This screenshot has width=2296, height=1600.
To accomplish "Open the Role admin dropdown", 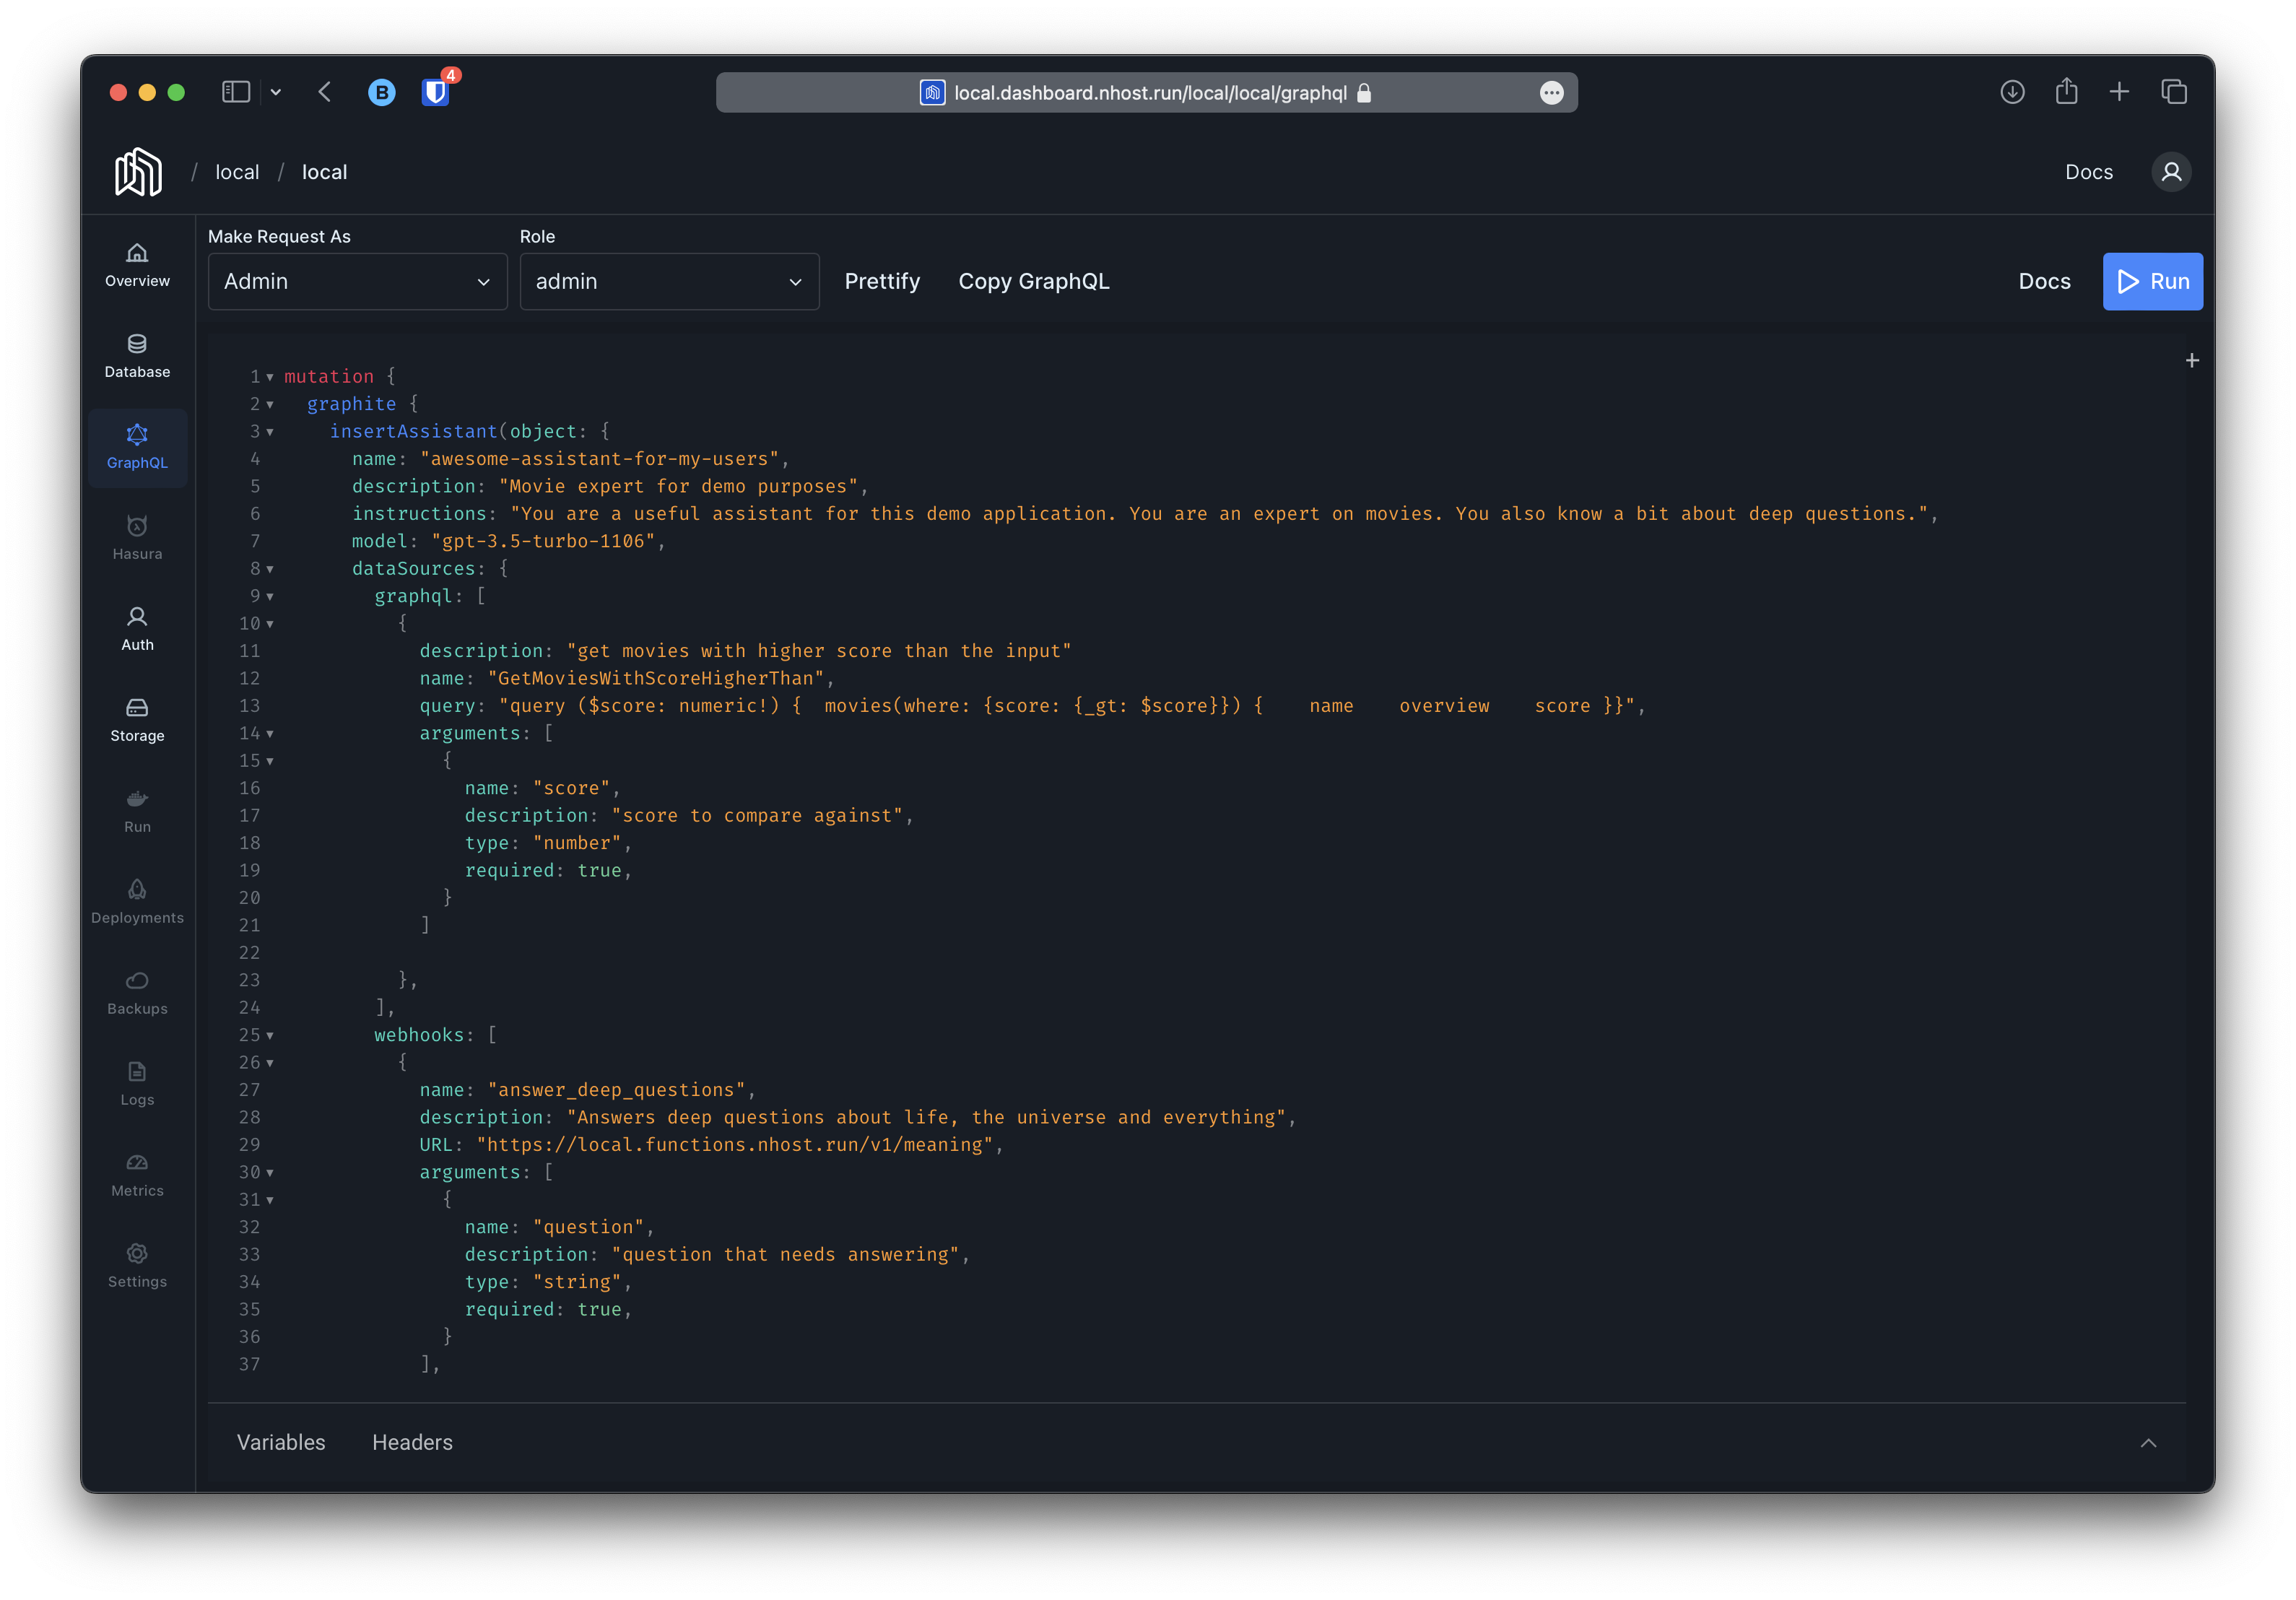I will point(669,282).
